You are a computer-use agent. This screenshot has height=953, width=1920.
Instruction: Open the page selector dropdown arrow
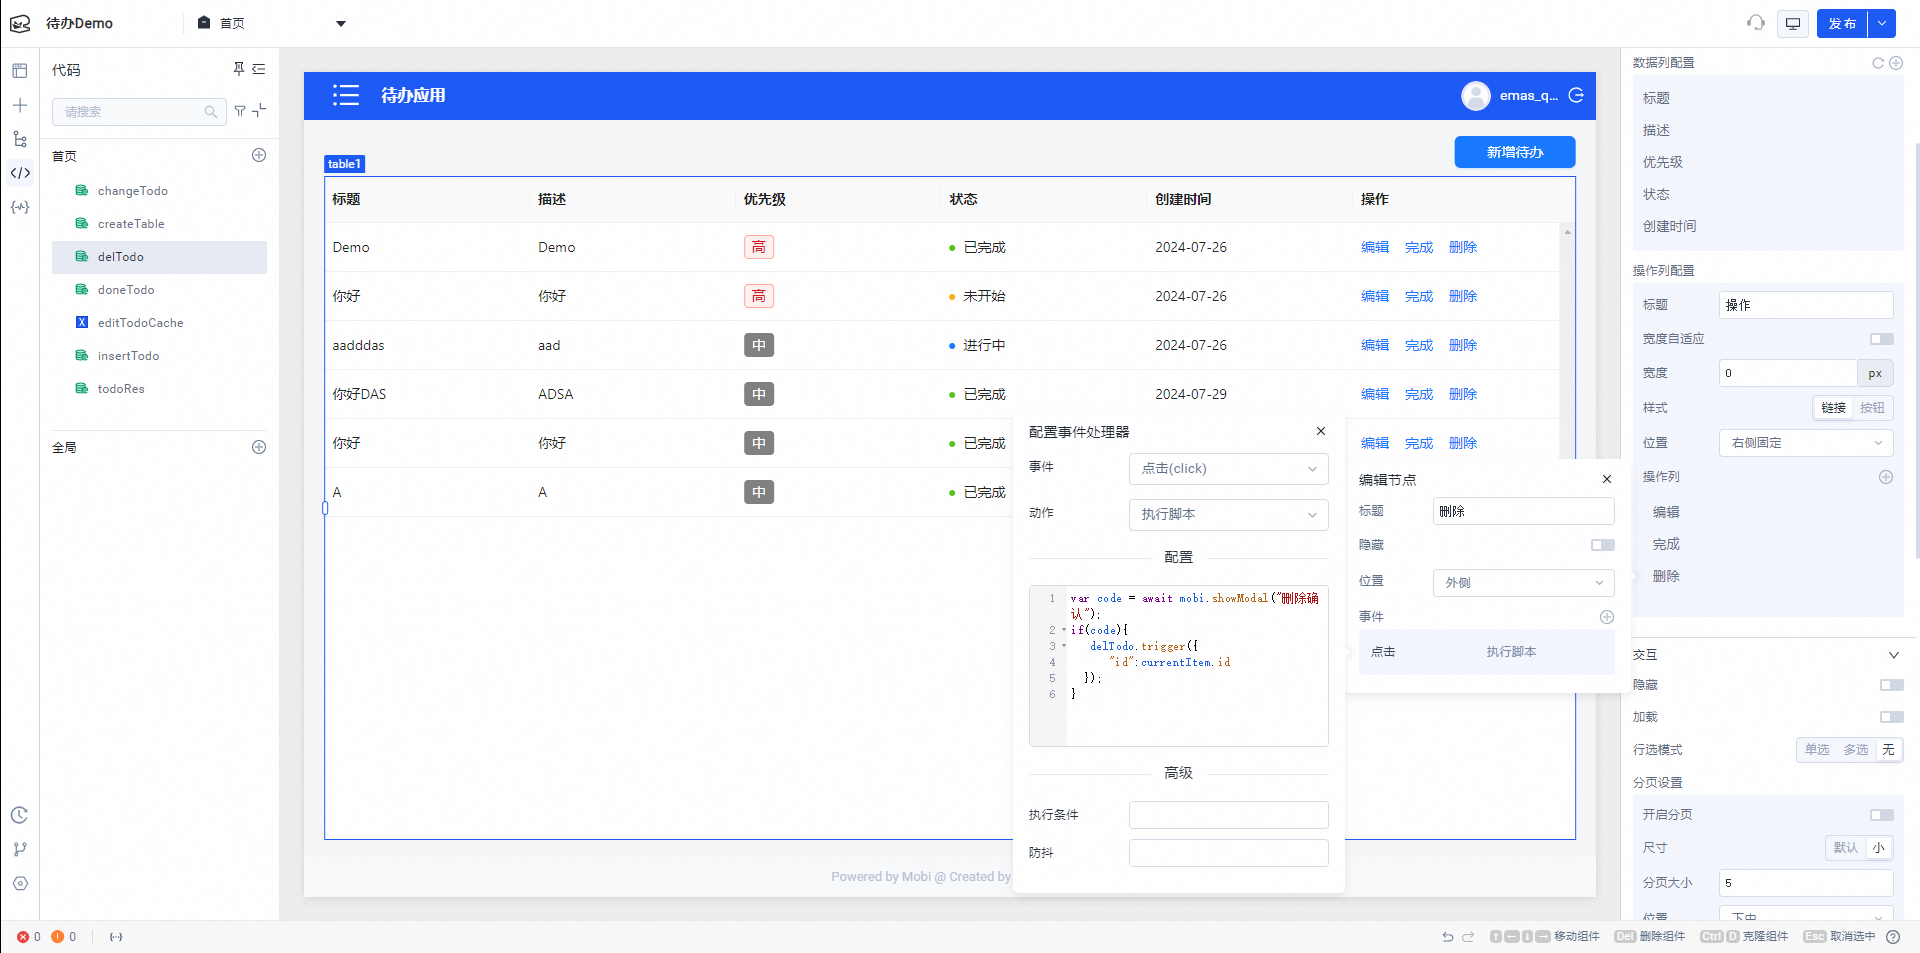coord(340,23)
